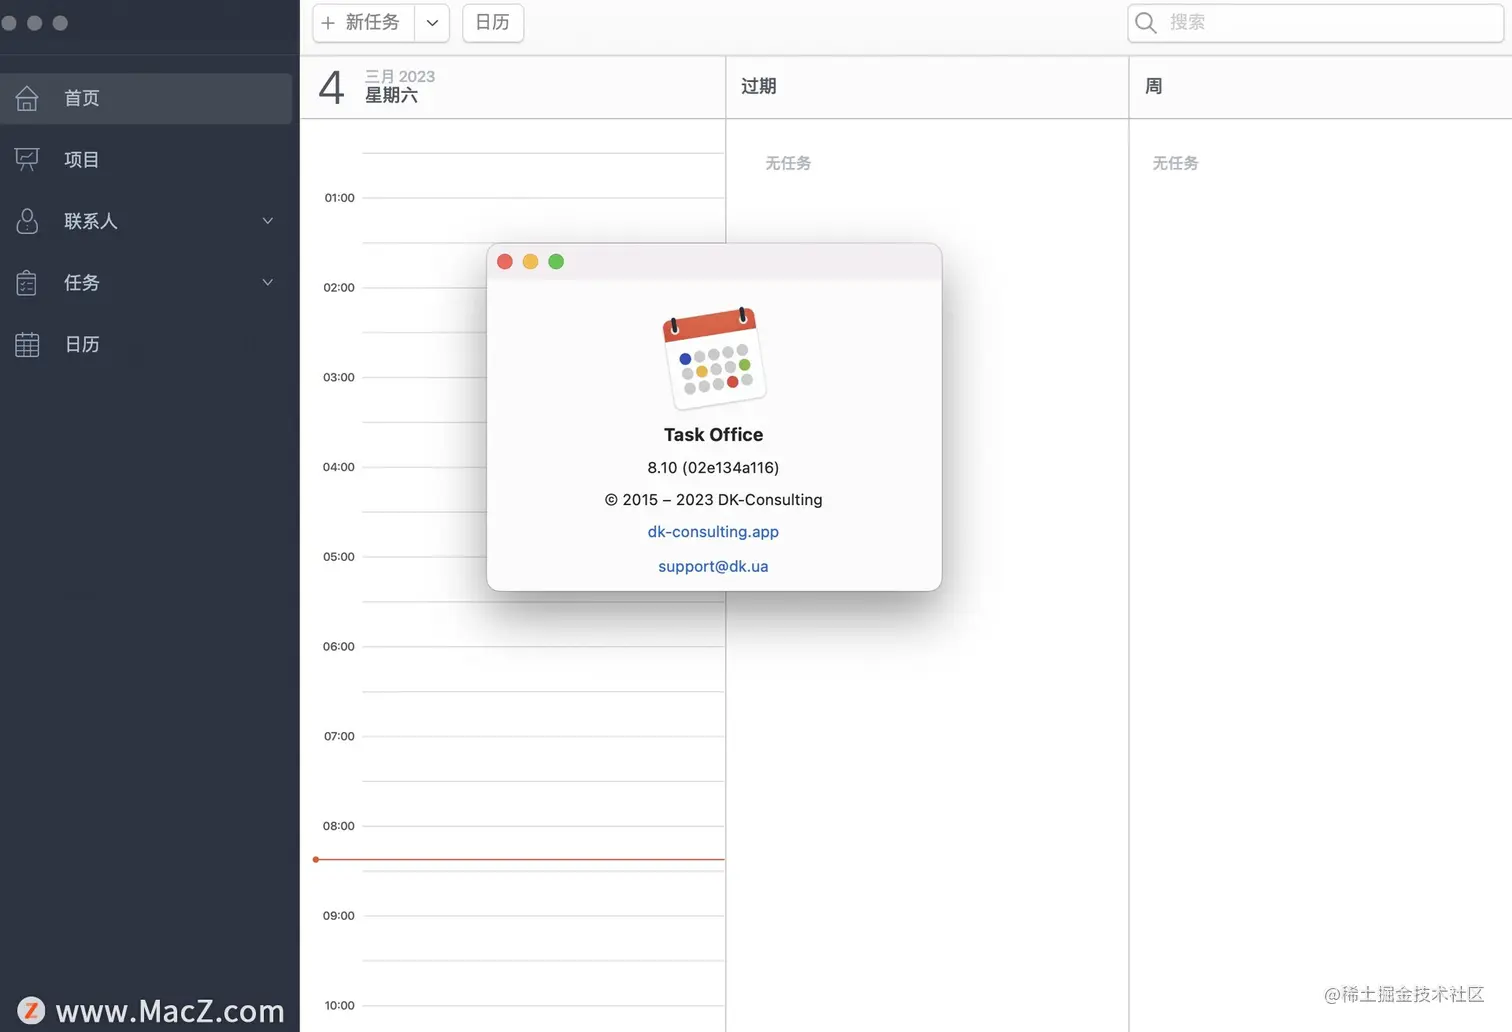Click the 三月 2023 month label
1512x1032 pixels.
(x=400, y=76)
